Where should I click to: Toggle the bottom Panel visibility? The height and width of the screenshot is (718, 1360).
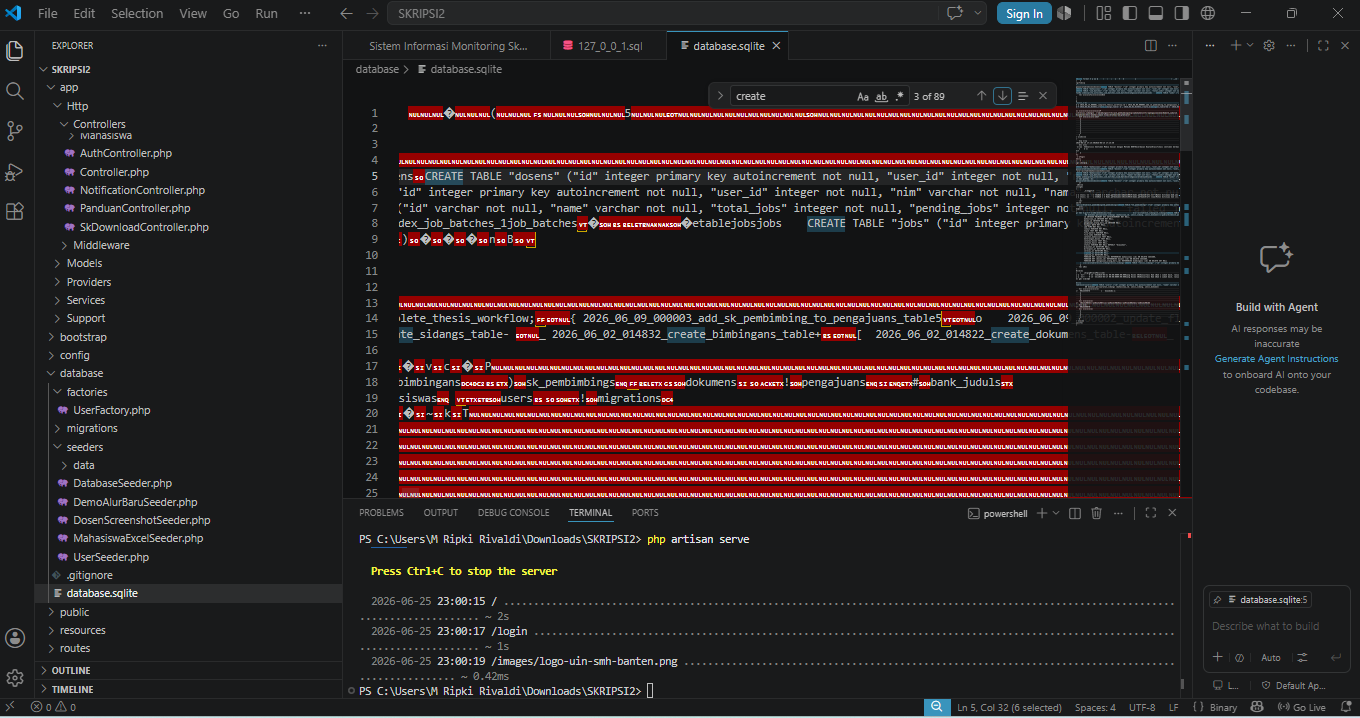coord(1155,14)
